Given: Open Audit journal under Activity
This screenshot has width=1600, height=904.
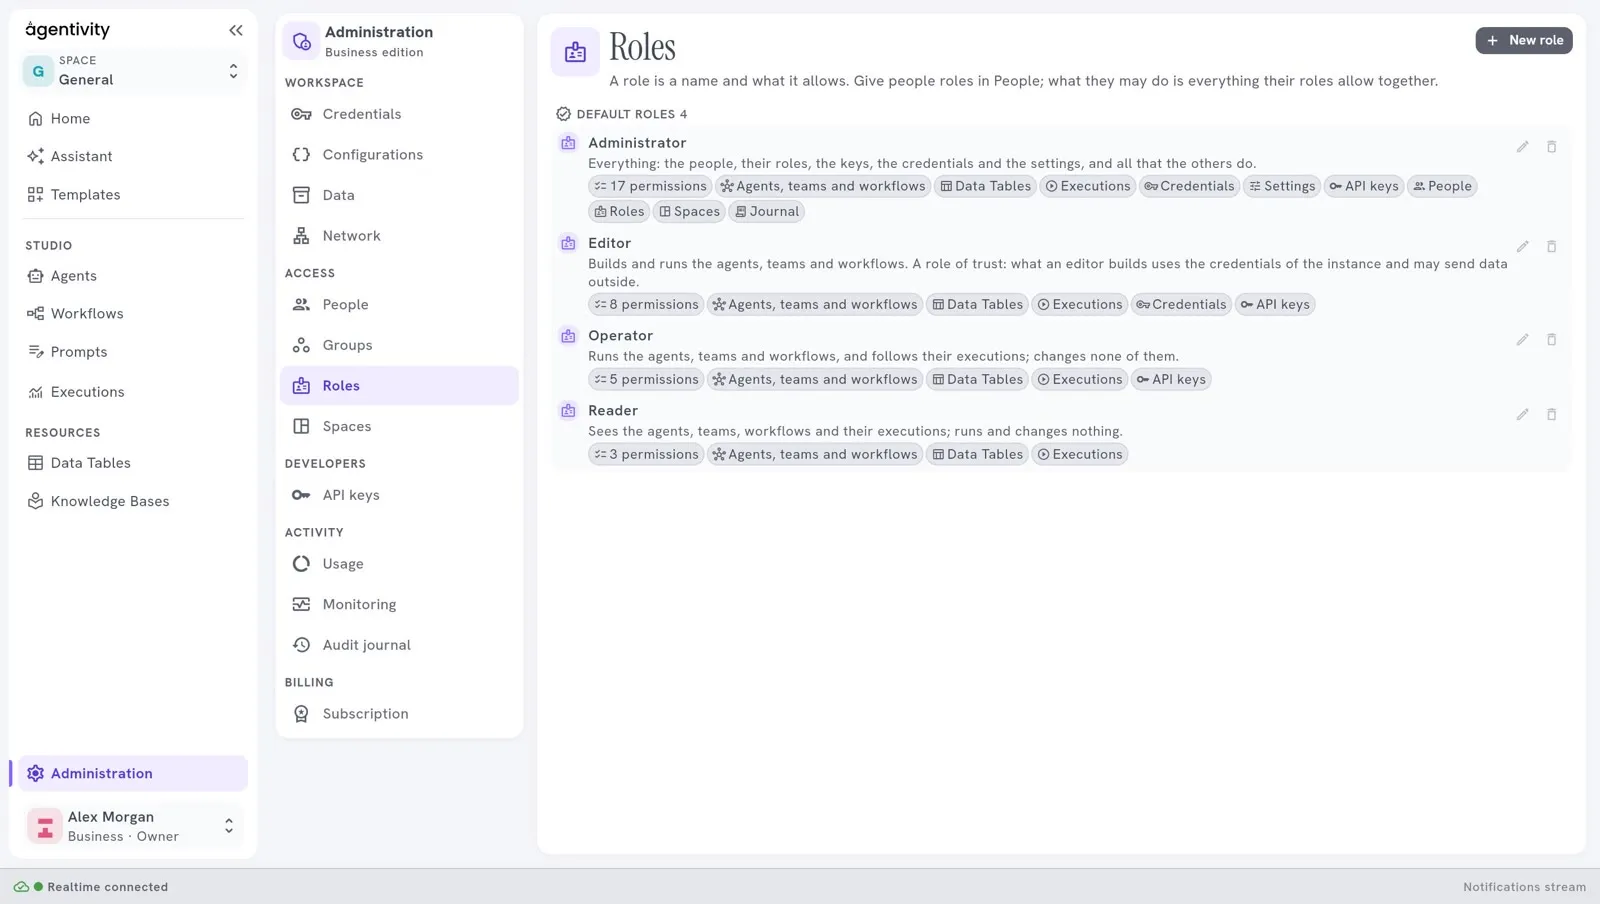Looking at the screenshot, I should 399,645.
